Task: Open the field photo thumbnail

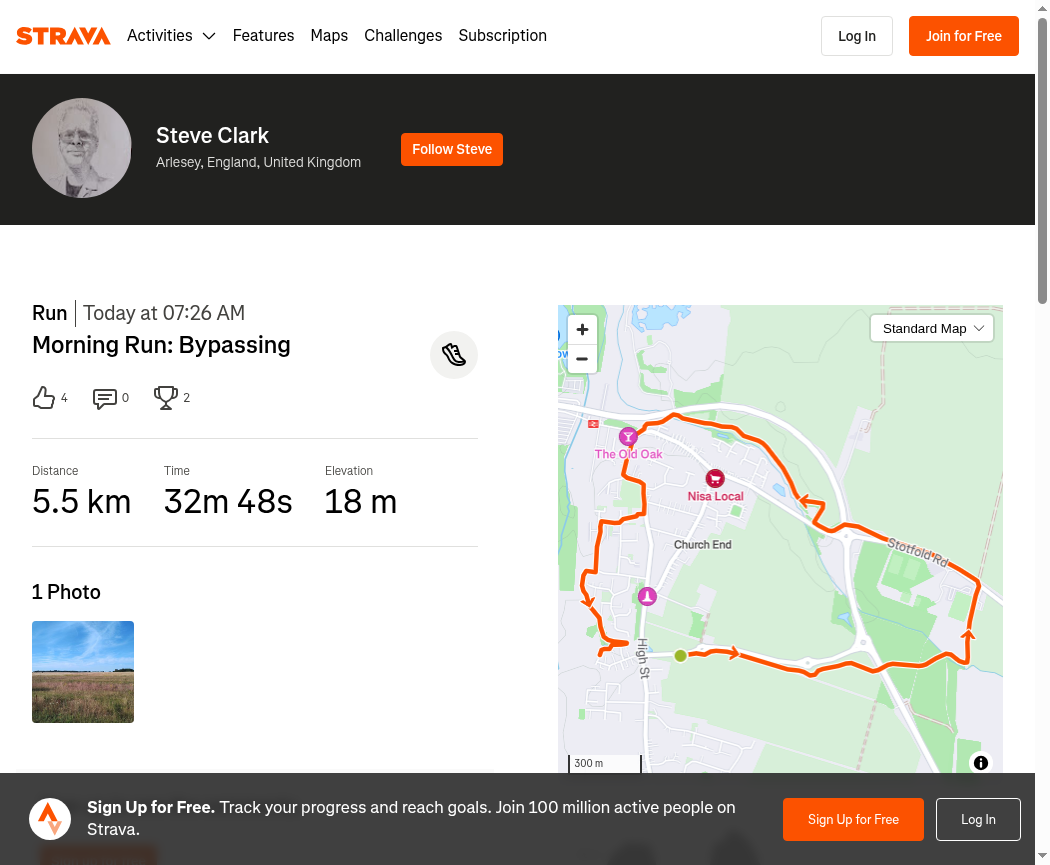Action: point(83,672)
